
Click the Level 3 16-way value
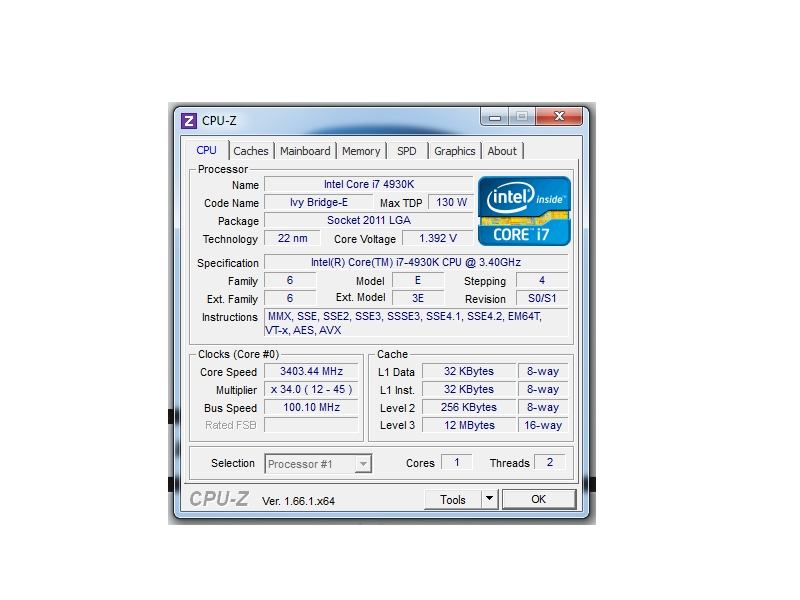[543, 425]
